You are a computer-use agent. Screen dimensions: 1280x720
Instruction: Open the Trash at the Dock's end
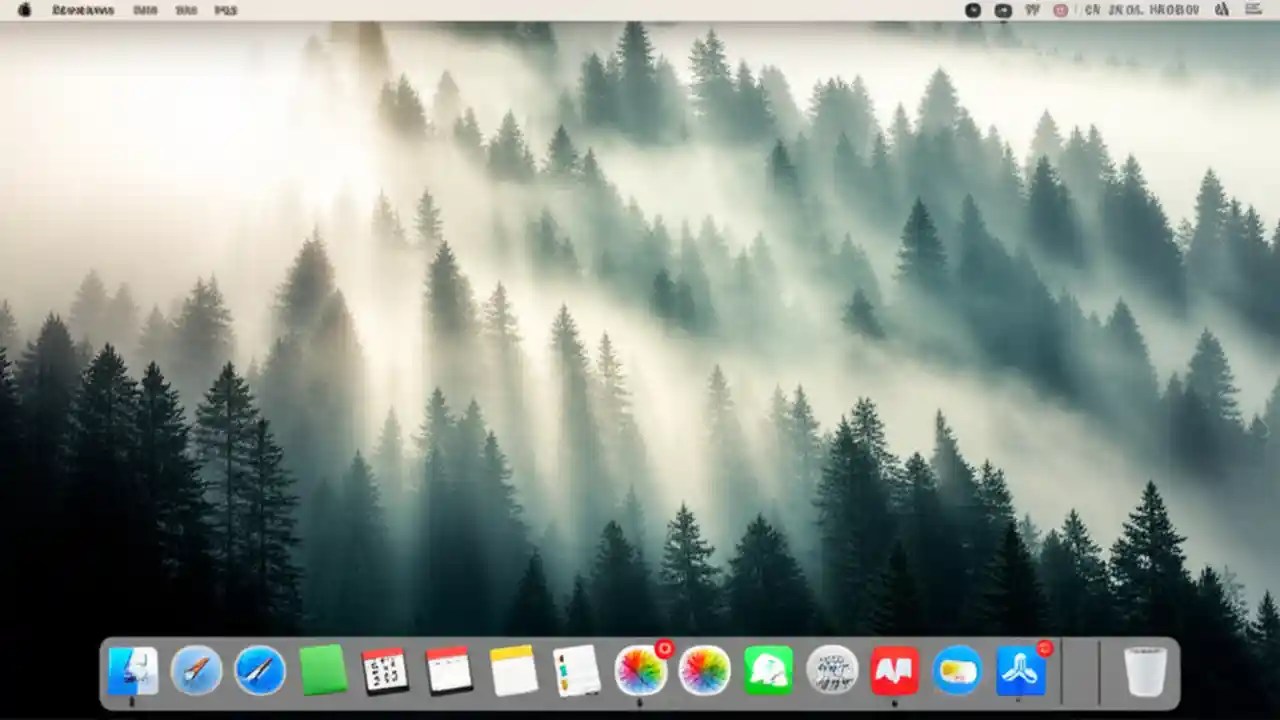tap(1146, 670)
